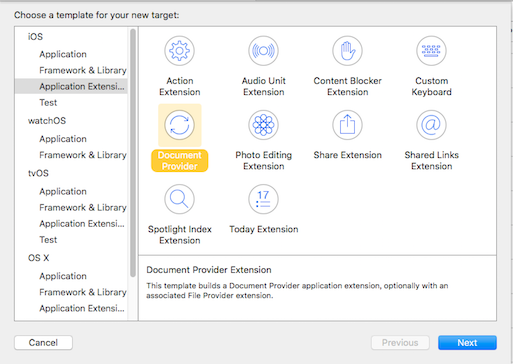
Task: Open iOS Framework & Library category
Action: (83, 70)
